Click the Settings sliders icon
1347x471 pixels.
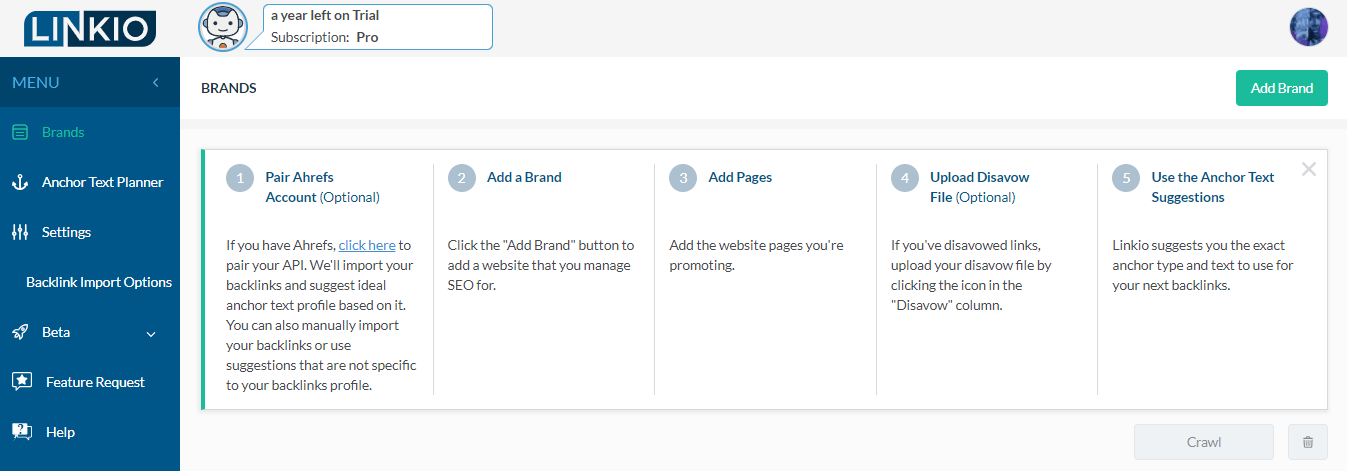tap(20, 232)
